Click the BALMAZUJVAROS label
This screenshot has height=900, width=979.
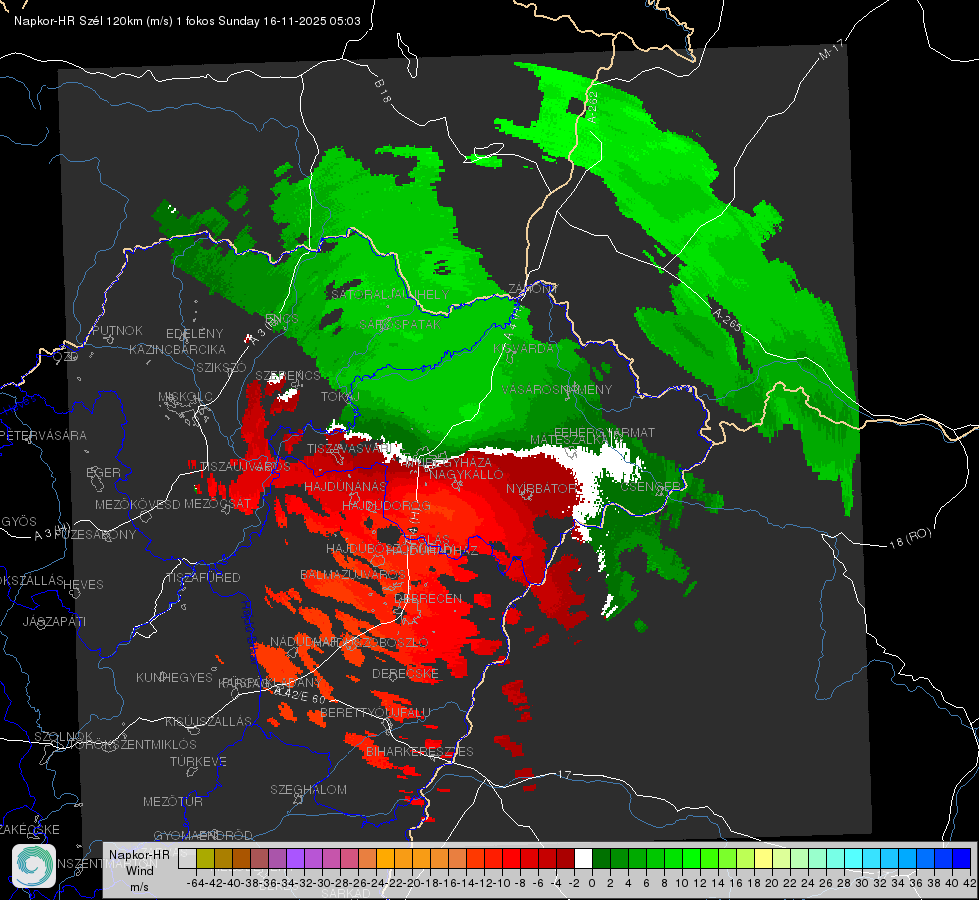(x=353, y=575)
